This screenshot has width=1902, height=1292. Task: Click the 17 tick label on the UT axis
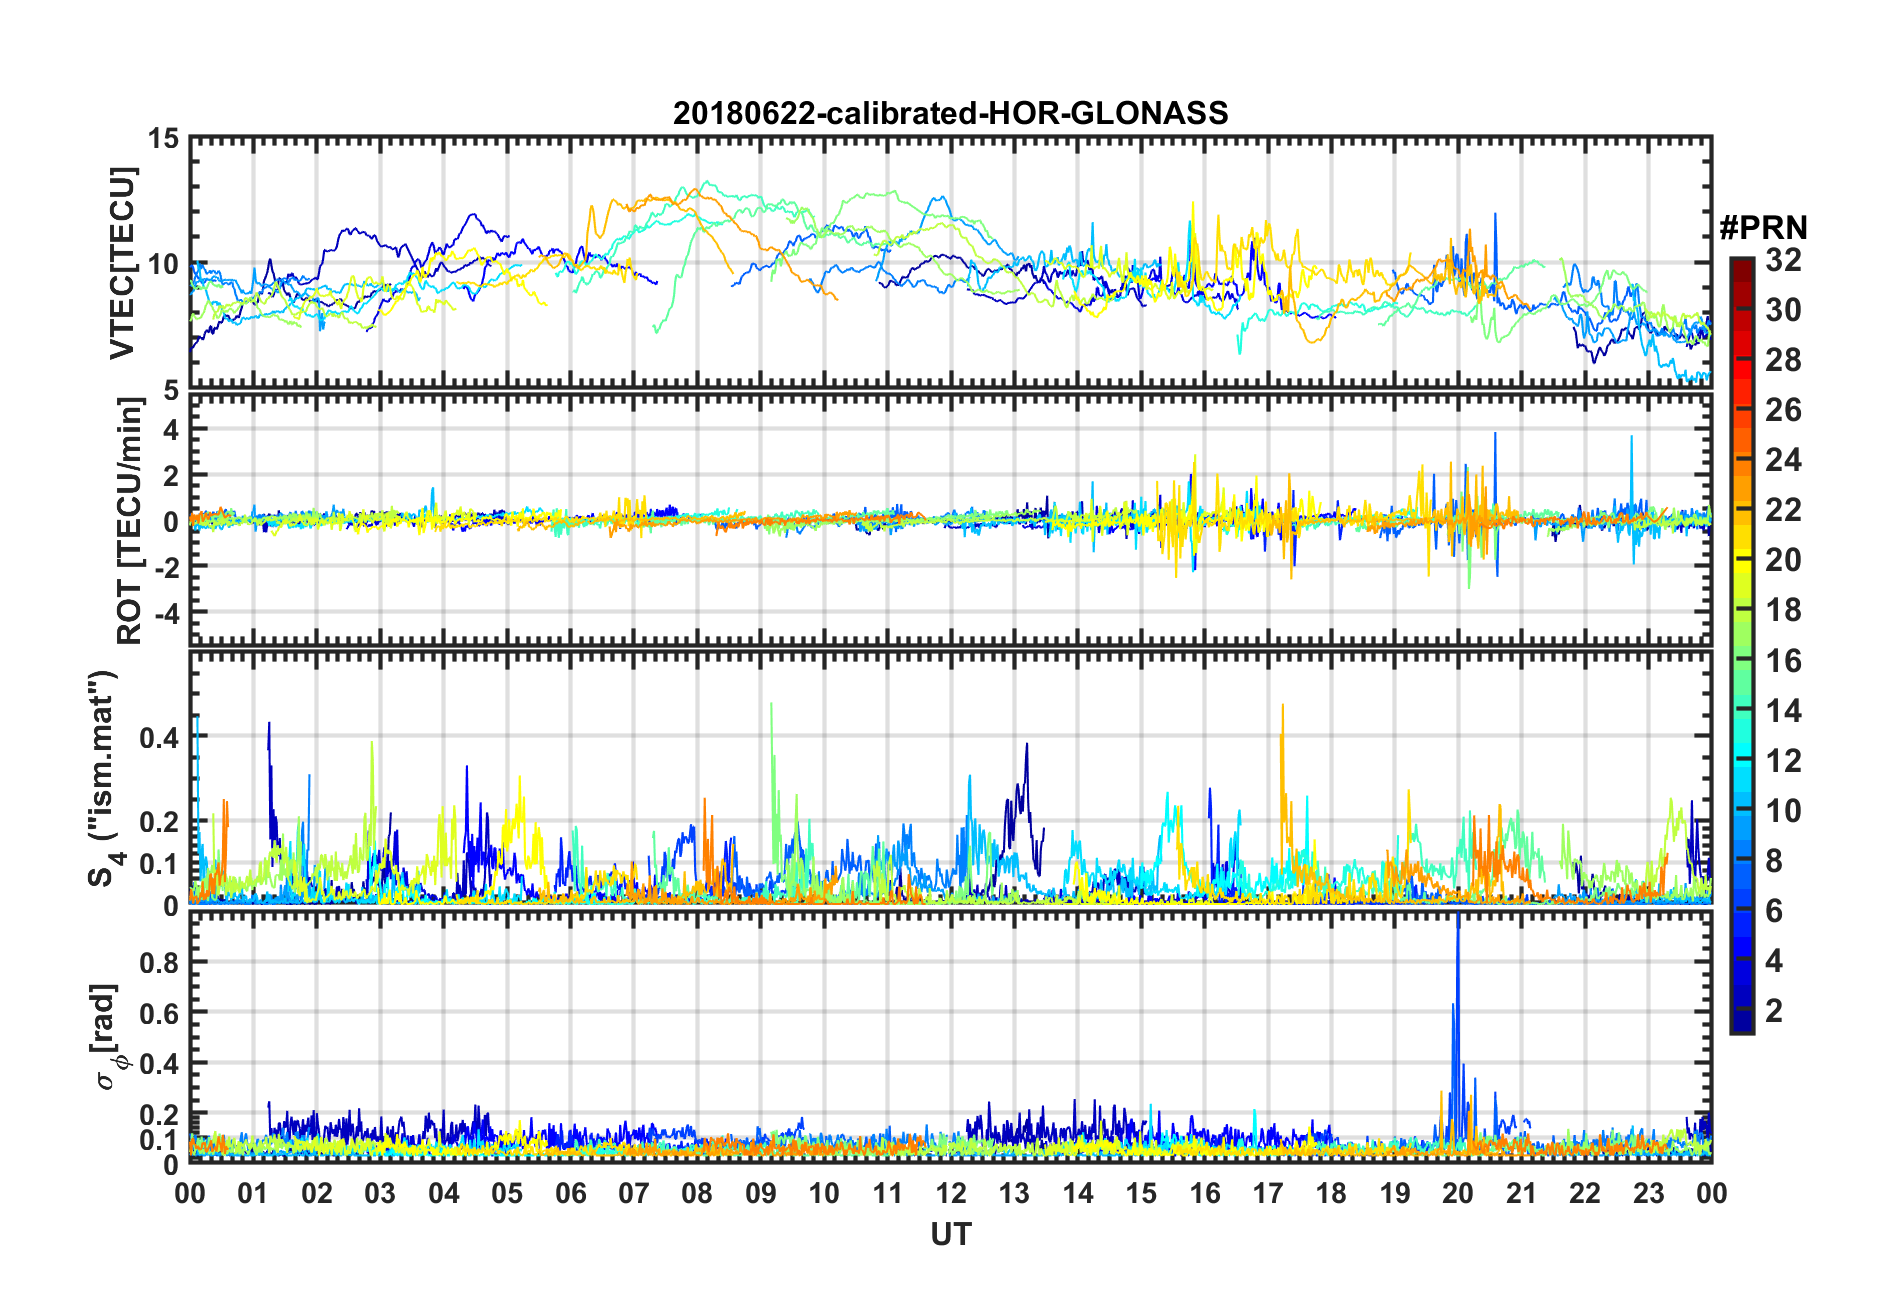click(1268, 1194)
